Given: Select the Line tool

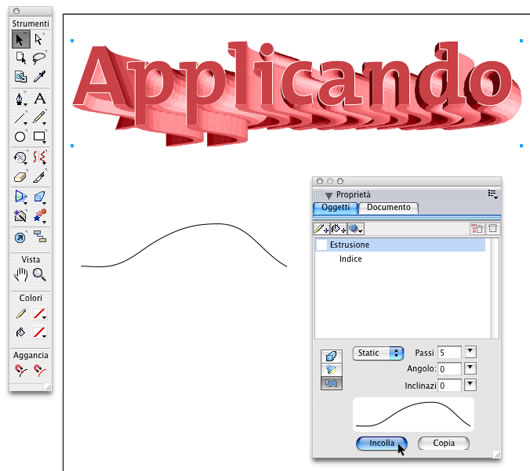Looking at the screenshot, I should (x=21, y=118).
